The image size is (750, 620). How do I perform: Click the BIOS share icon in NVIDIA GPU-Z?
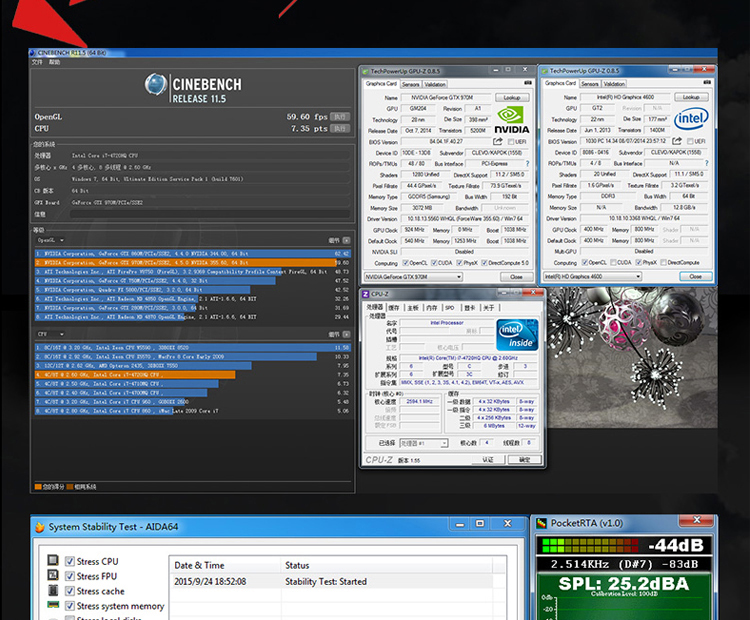click(x=498, y=142)
